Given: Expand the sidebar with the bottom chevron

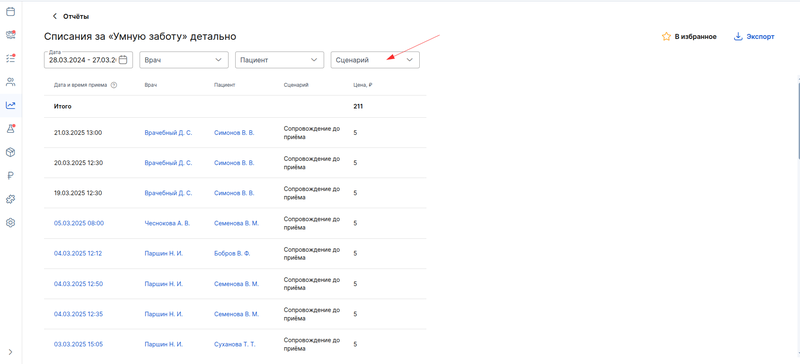Looking at the screenshot, I should 10,352.
